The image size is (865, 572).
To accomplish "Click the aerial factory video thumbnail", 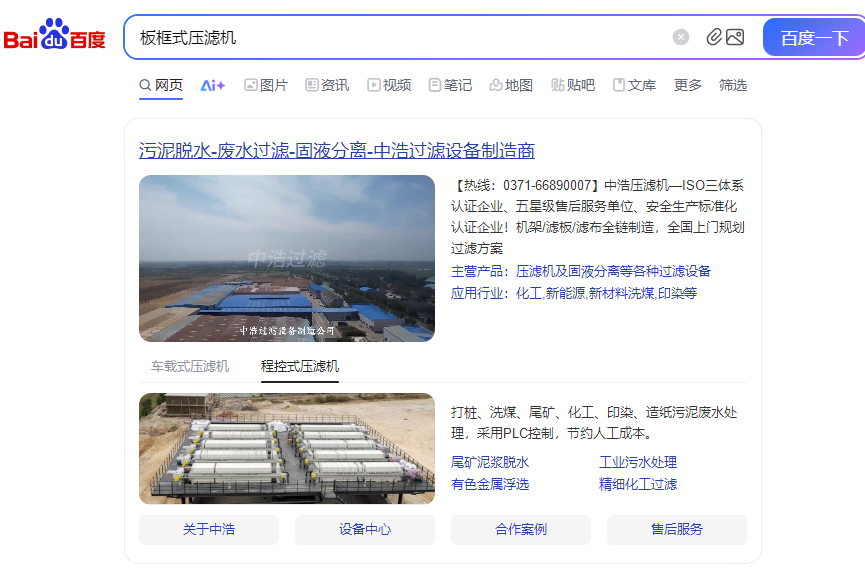I will tap(287, 258).
